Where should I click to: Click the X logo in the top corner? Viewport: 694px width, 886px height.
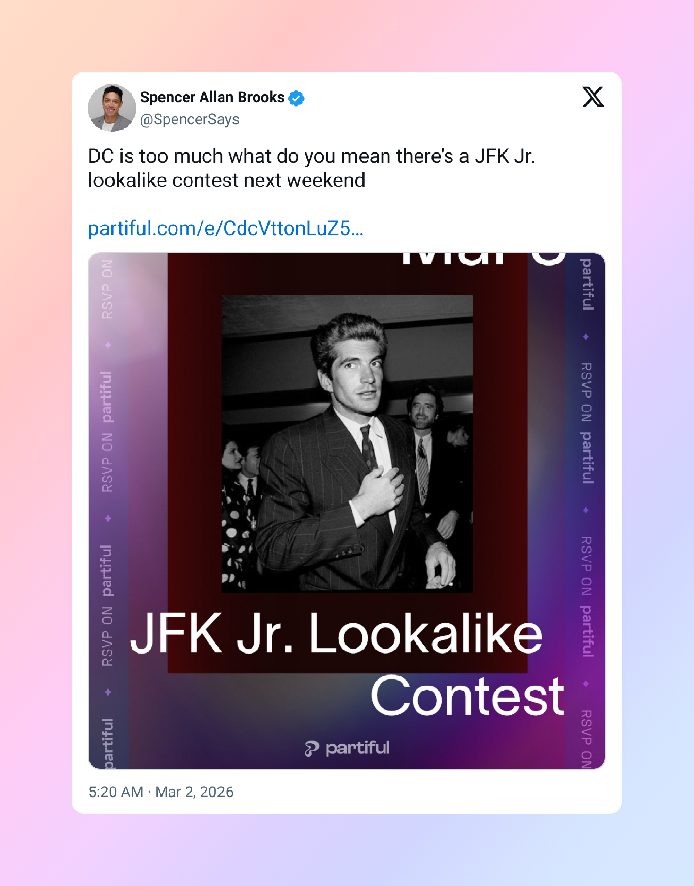(x=592, y=97)
